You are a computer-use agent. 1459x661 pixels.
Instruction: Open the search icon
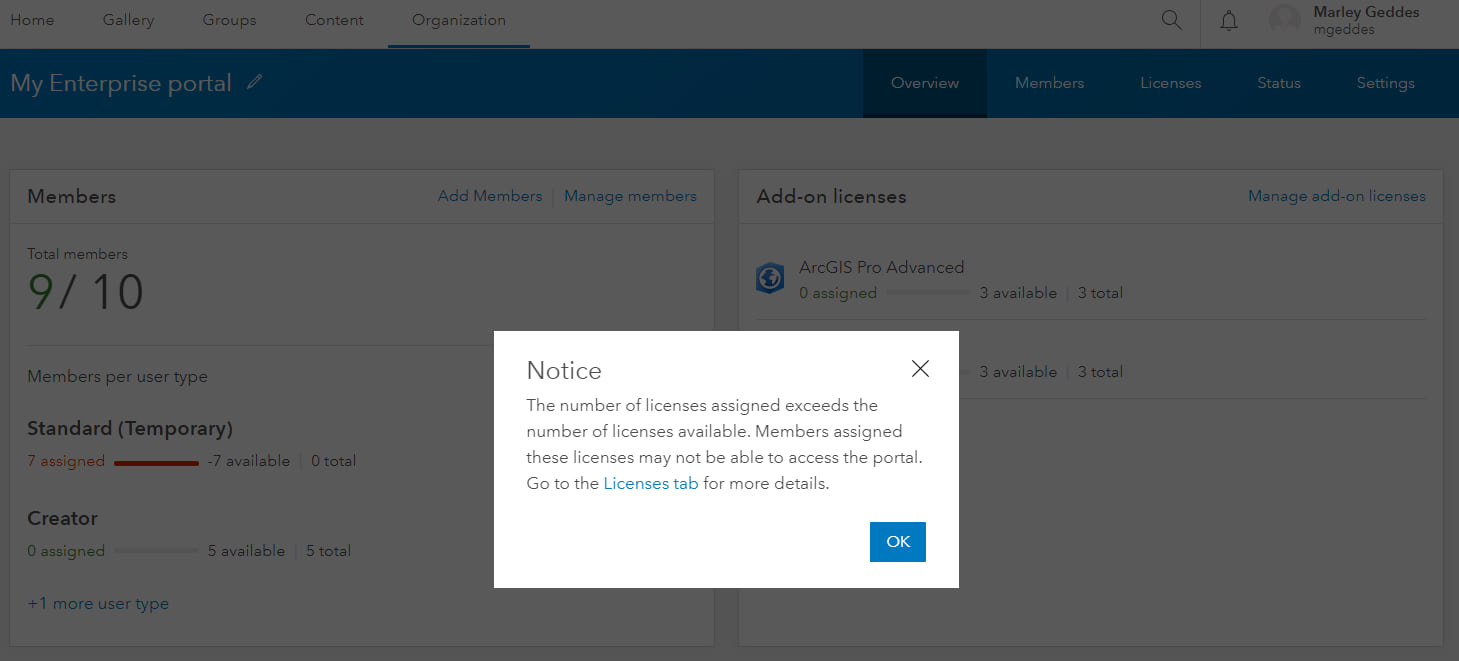1170,19
